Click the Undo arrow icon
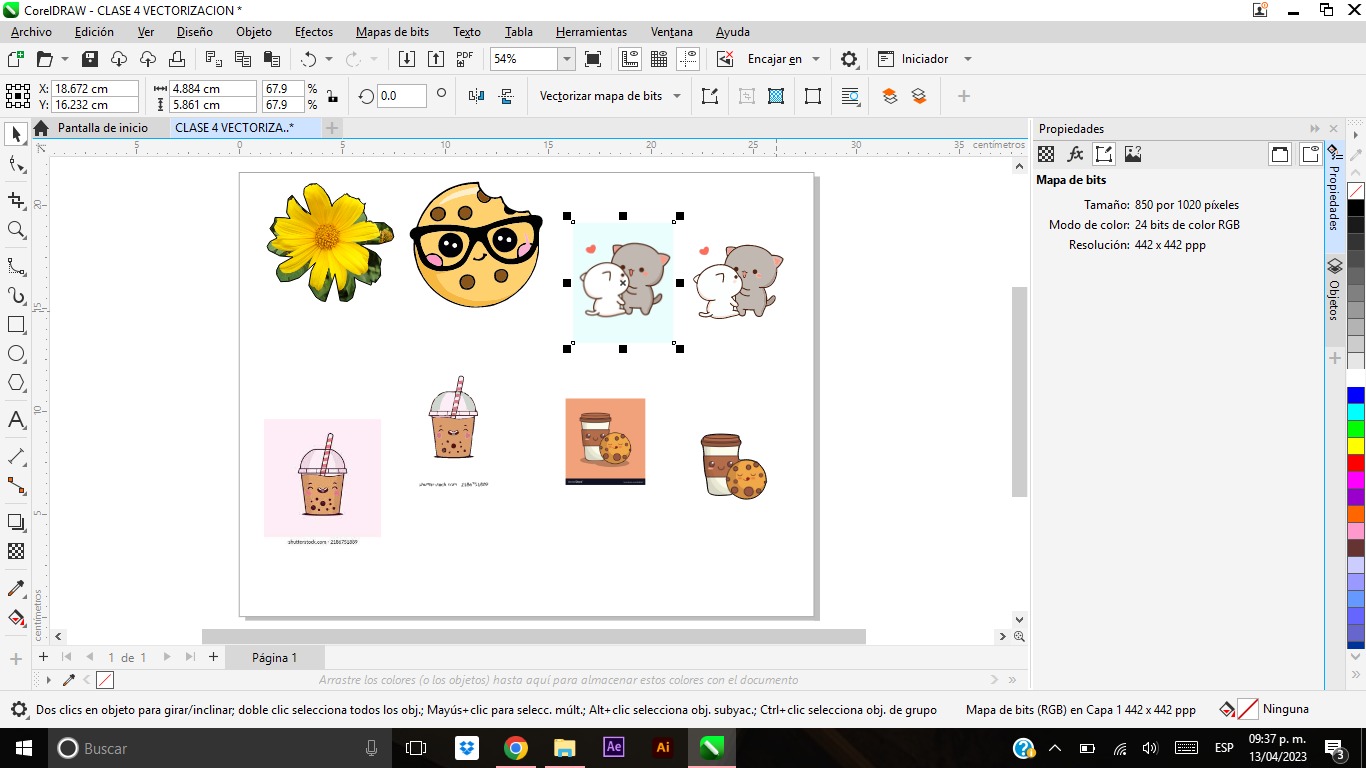 click(309, 59)
